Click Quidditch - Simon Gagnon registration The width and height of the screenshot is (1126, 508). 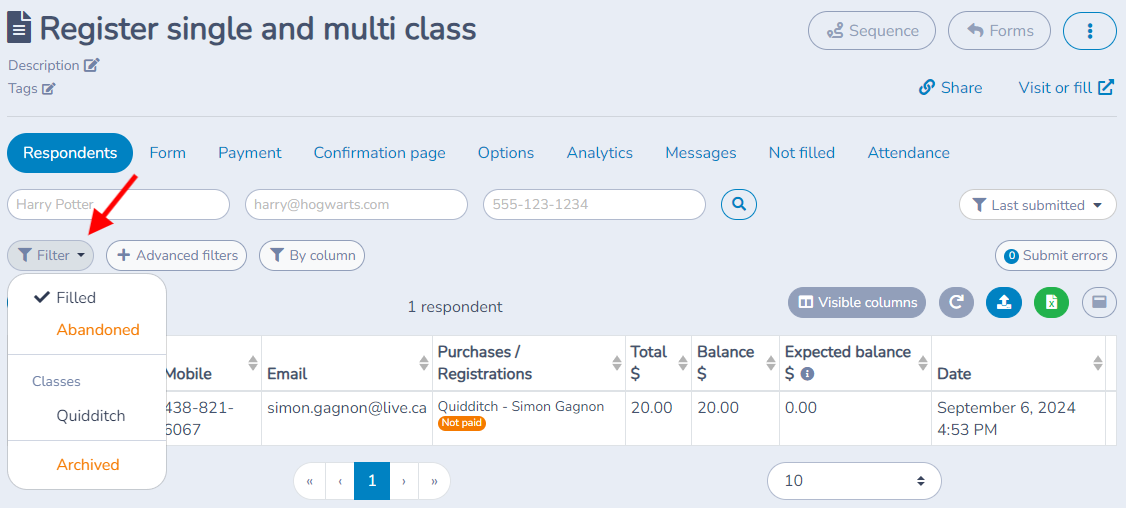521,407
